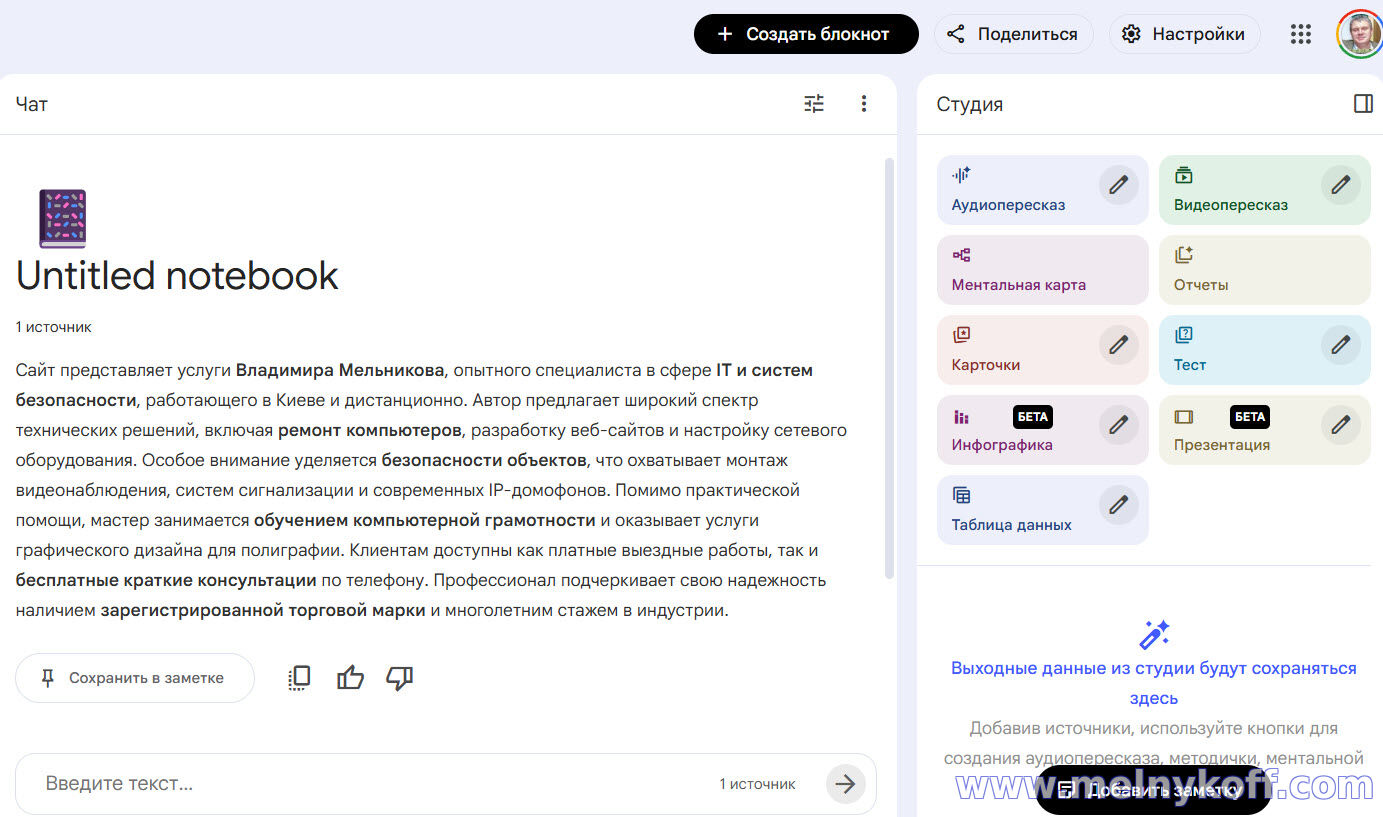
Task: Mark response with thumbs down
Action: pyautogui.click(x=400, y=678)
